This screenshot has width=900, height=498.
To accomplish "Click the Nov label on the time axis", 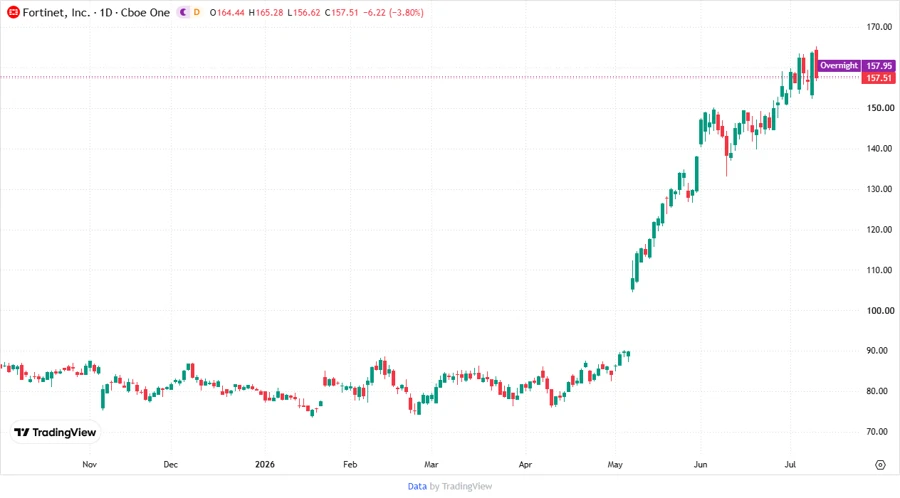I will (x=90, y=464).
